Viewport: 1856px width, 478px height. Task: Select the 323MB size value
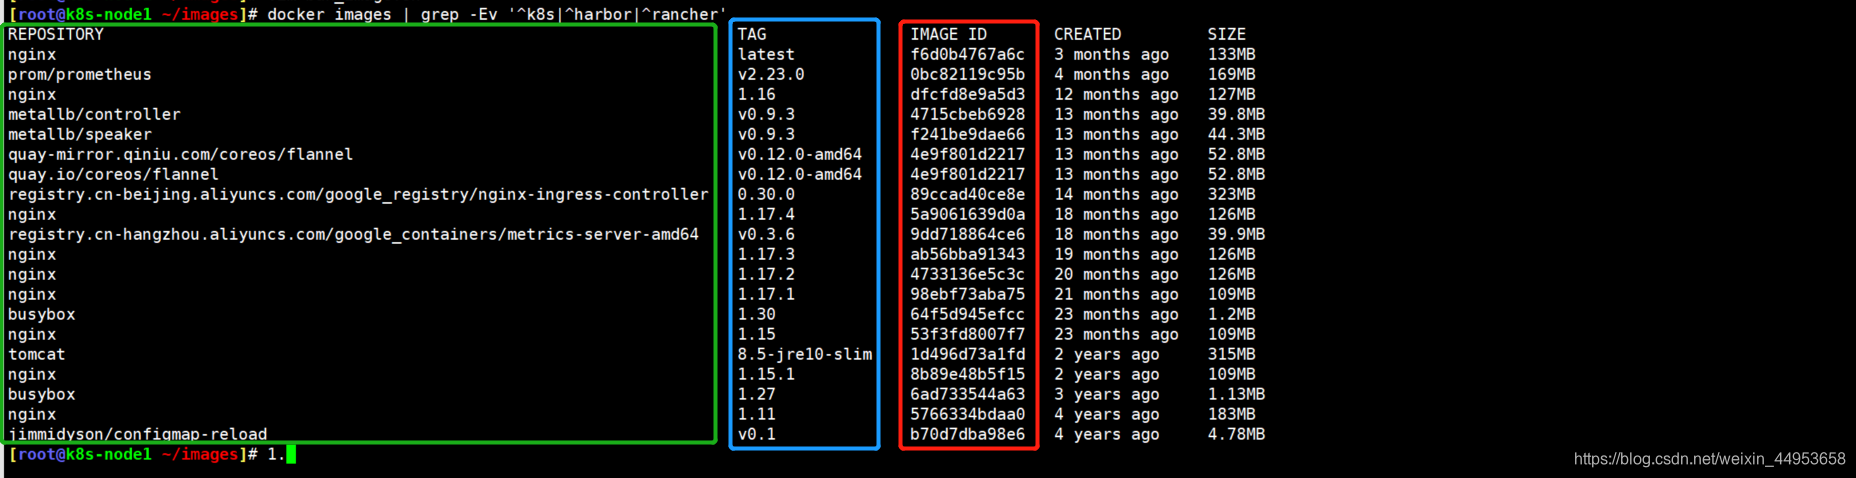point(1232,195)
